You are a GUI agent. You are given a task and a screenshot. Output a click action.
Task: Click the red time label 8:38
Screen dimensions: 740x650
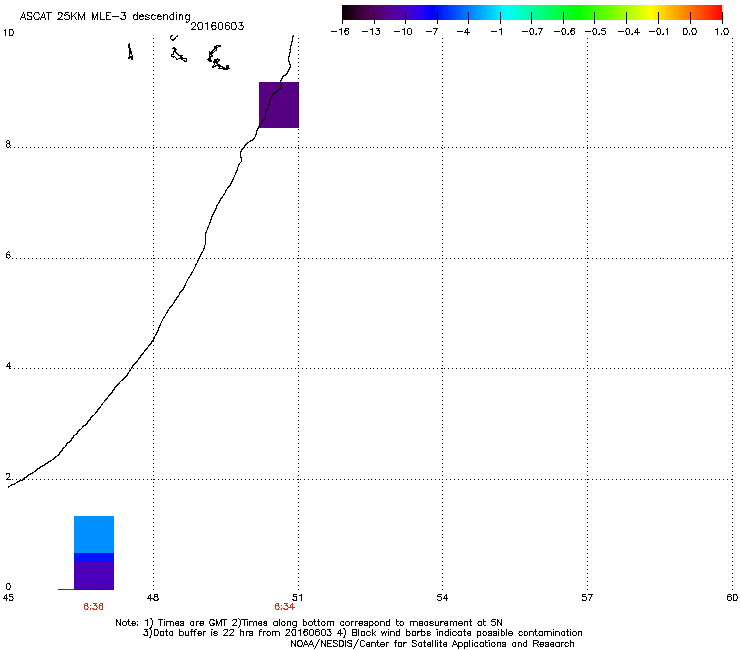[93, 607]
